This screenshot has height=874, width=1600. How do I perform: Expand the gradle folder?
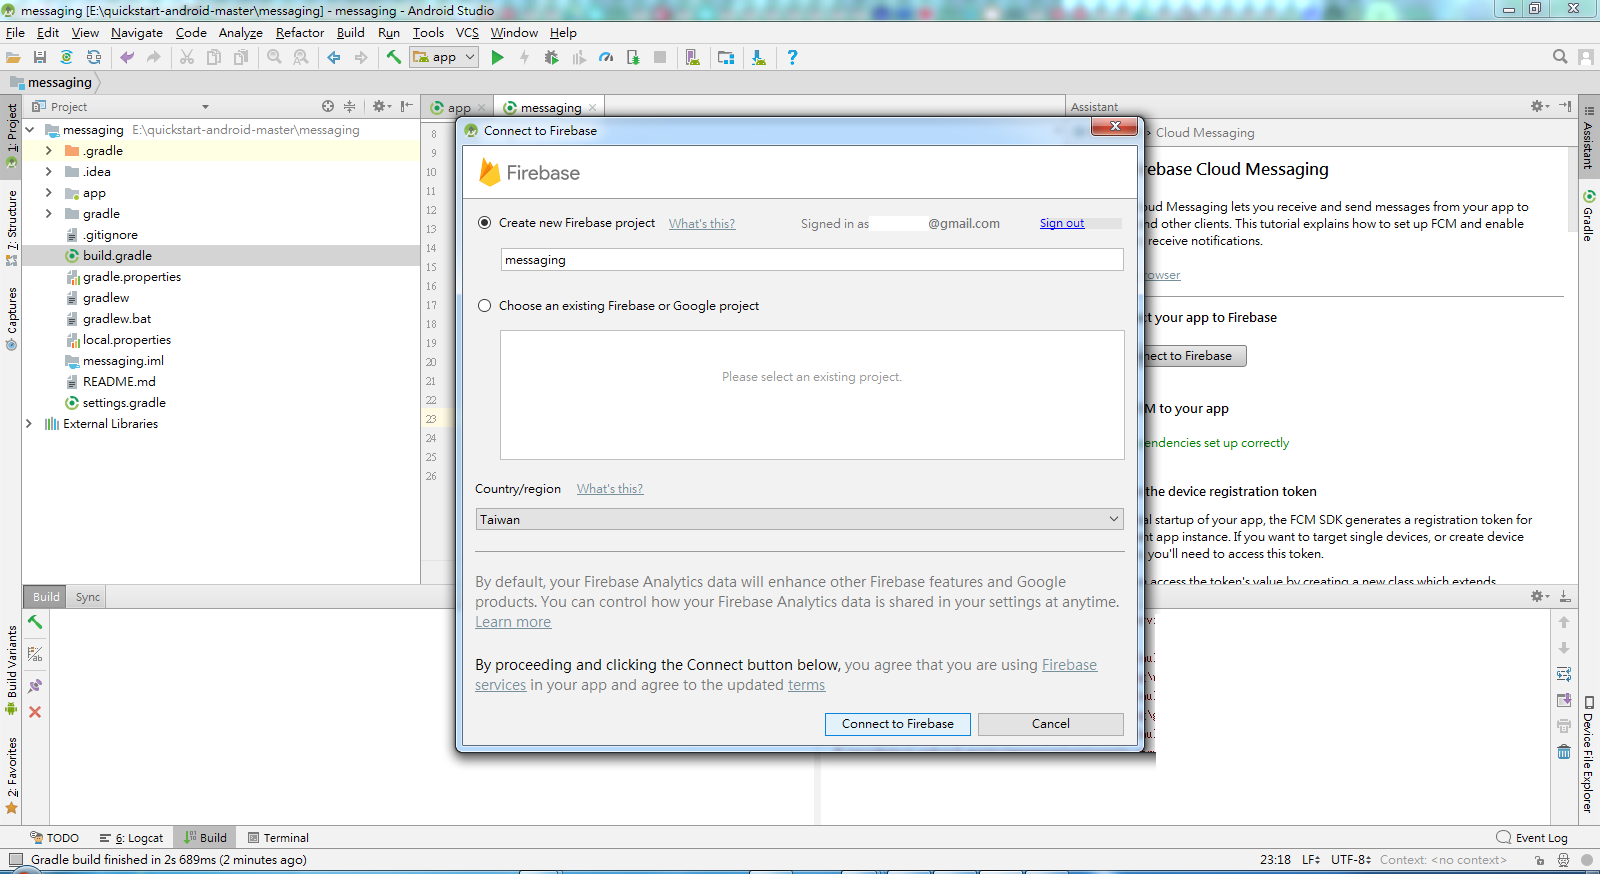[49, 214]
